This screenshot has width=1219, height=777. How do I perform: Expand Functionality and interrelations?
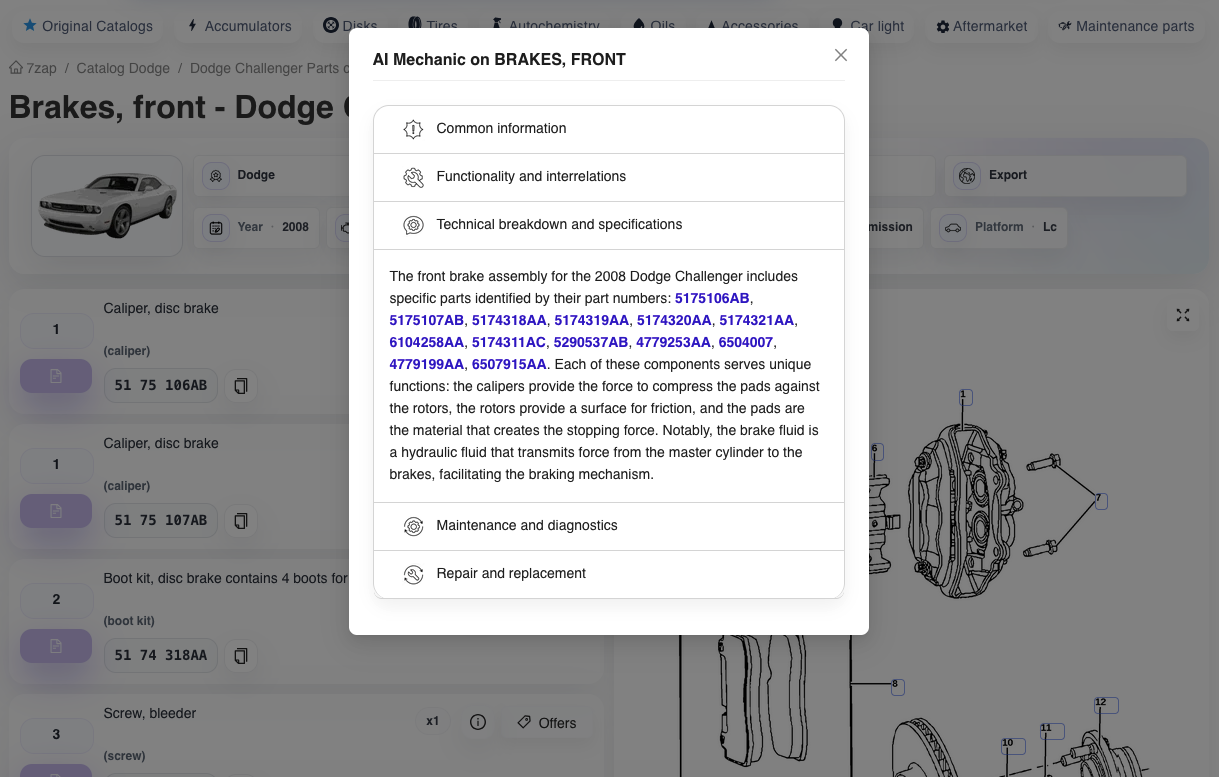pos(608,177)
